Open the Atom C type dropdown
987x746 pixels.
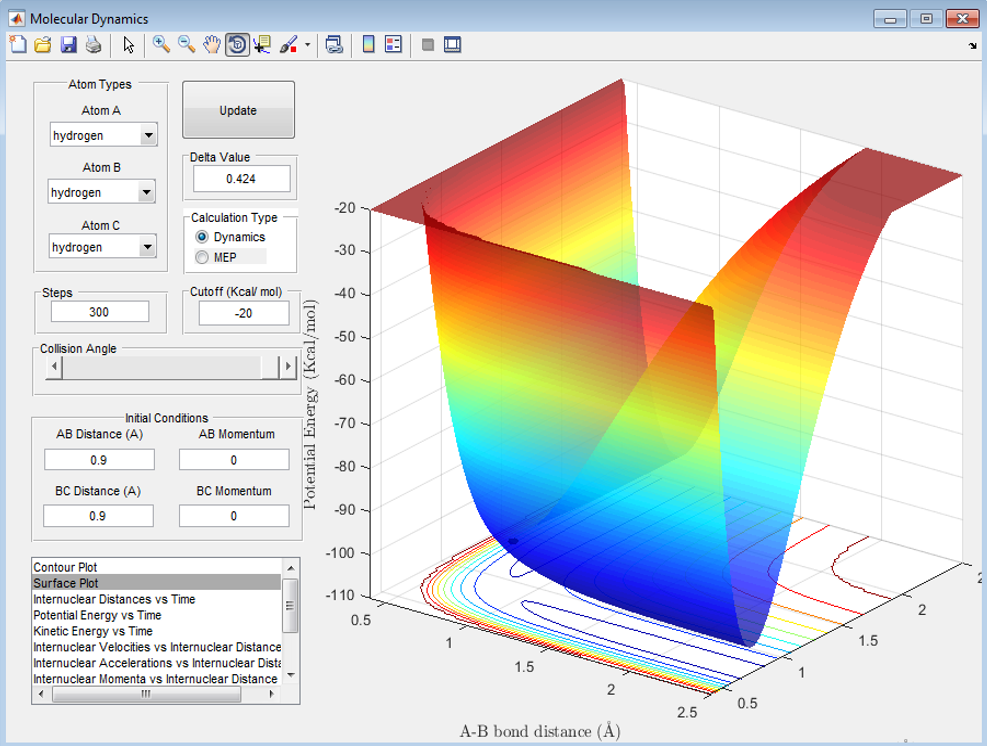coord(102,247)
